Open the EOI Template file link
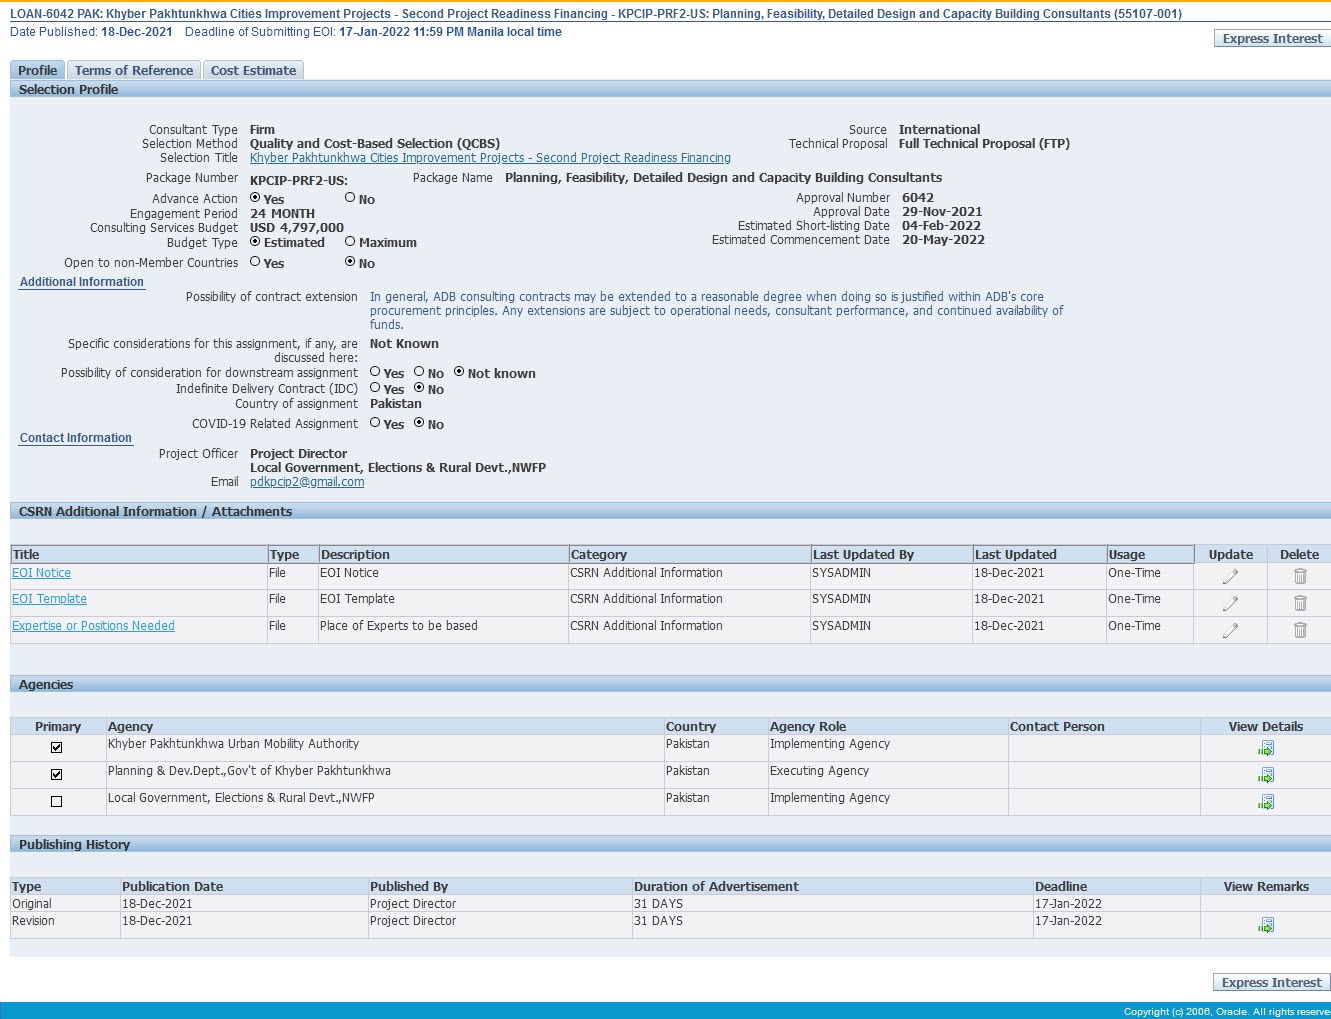The width and height of the screenshot is (1331, 1019). pyautogui.click(x=49, y=599)
